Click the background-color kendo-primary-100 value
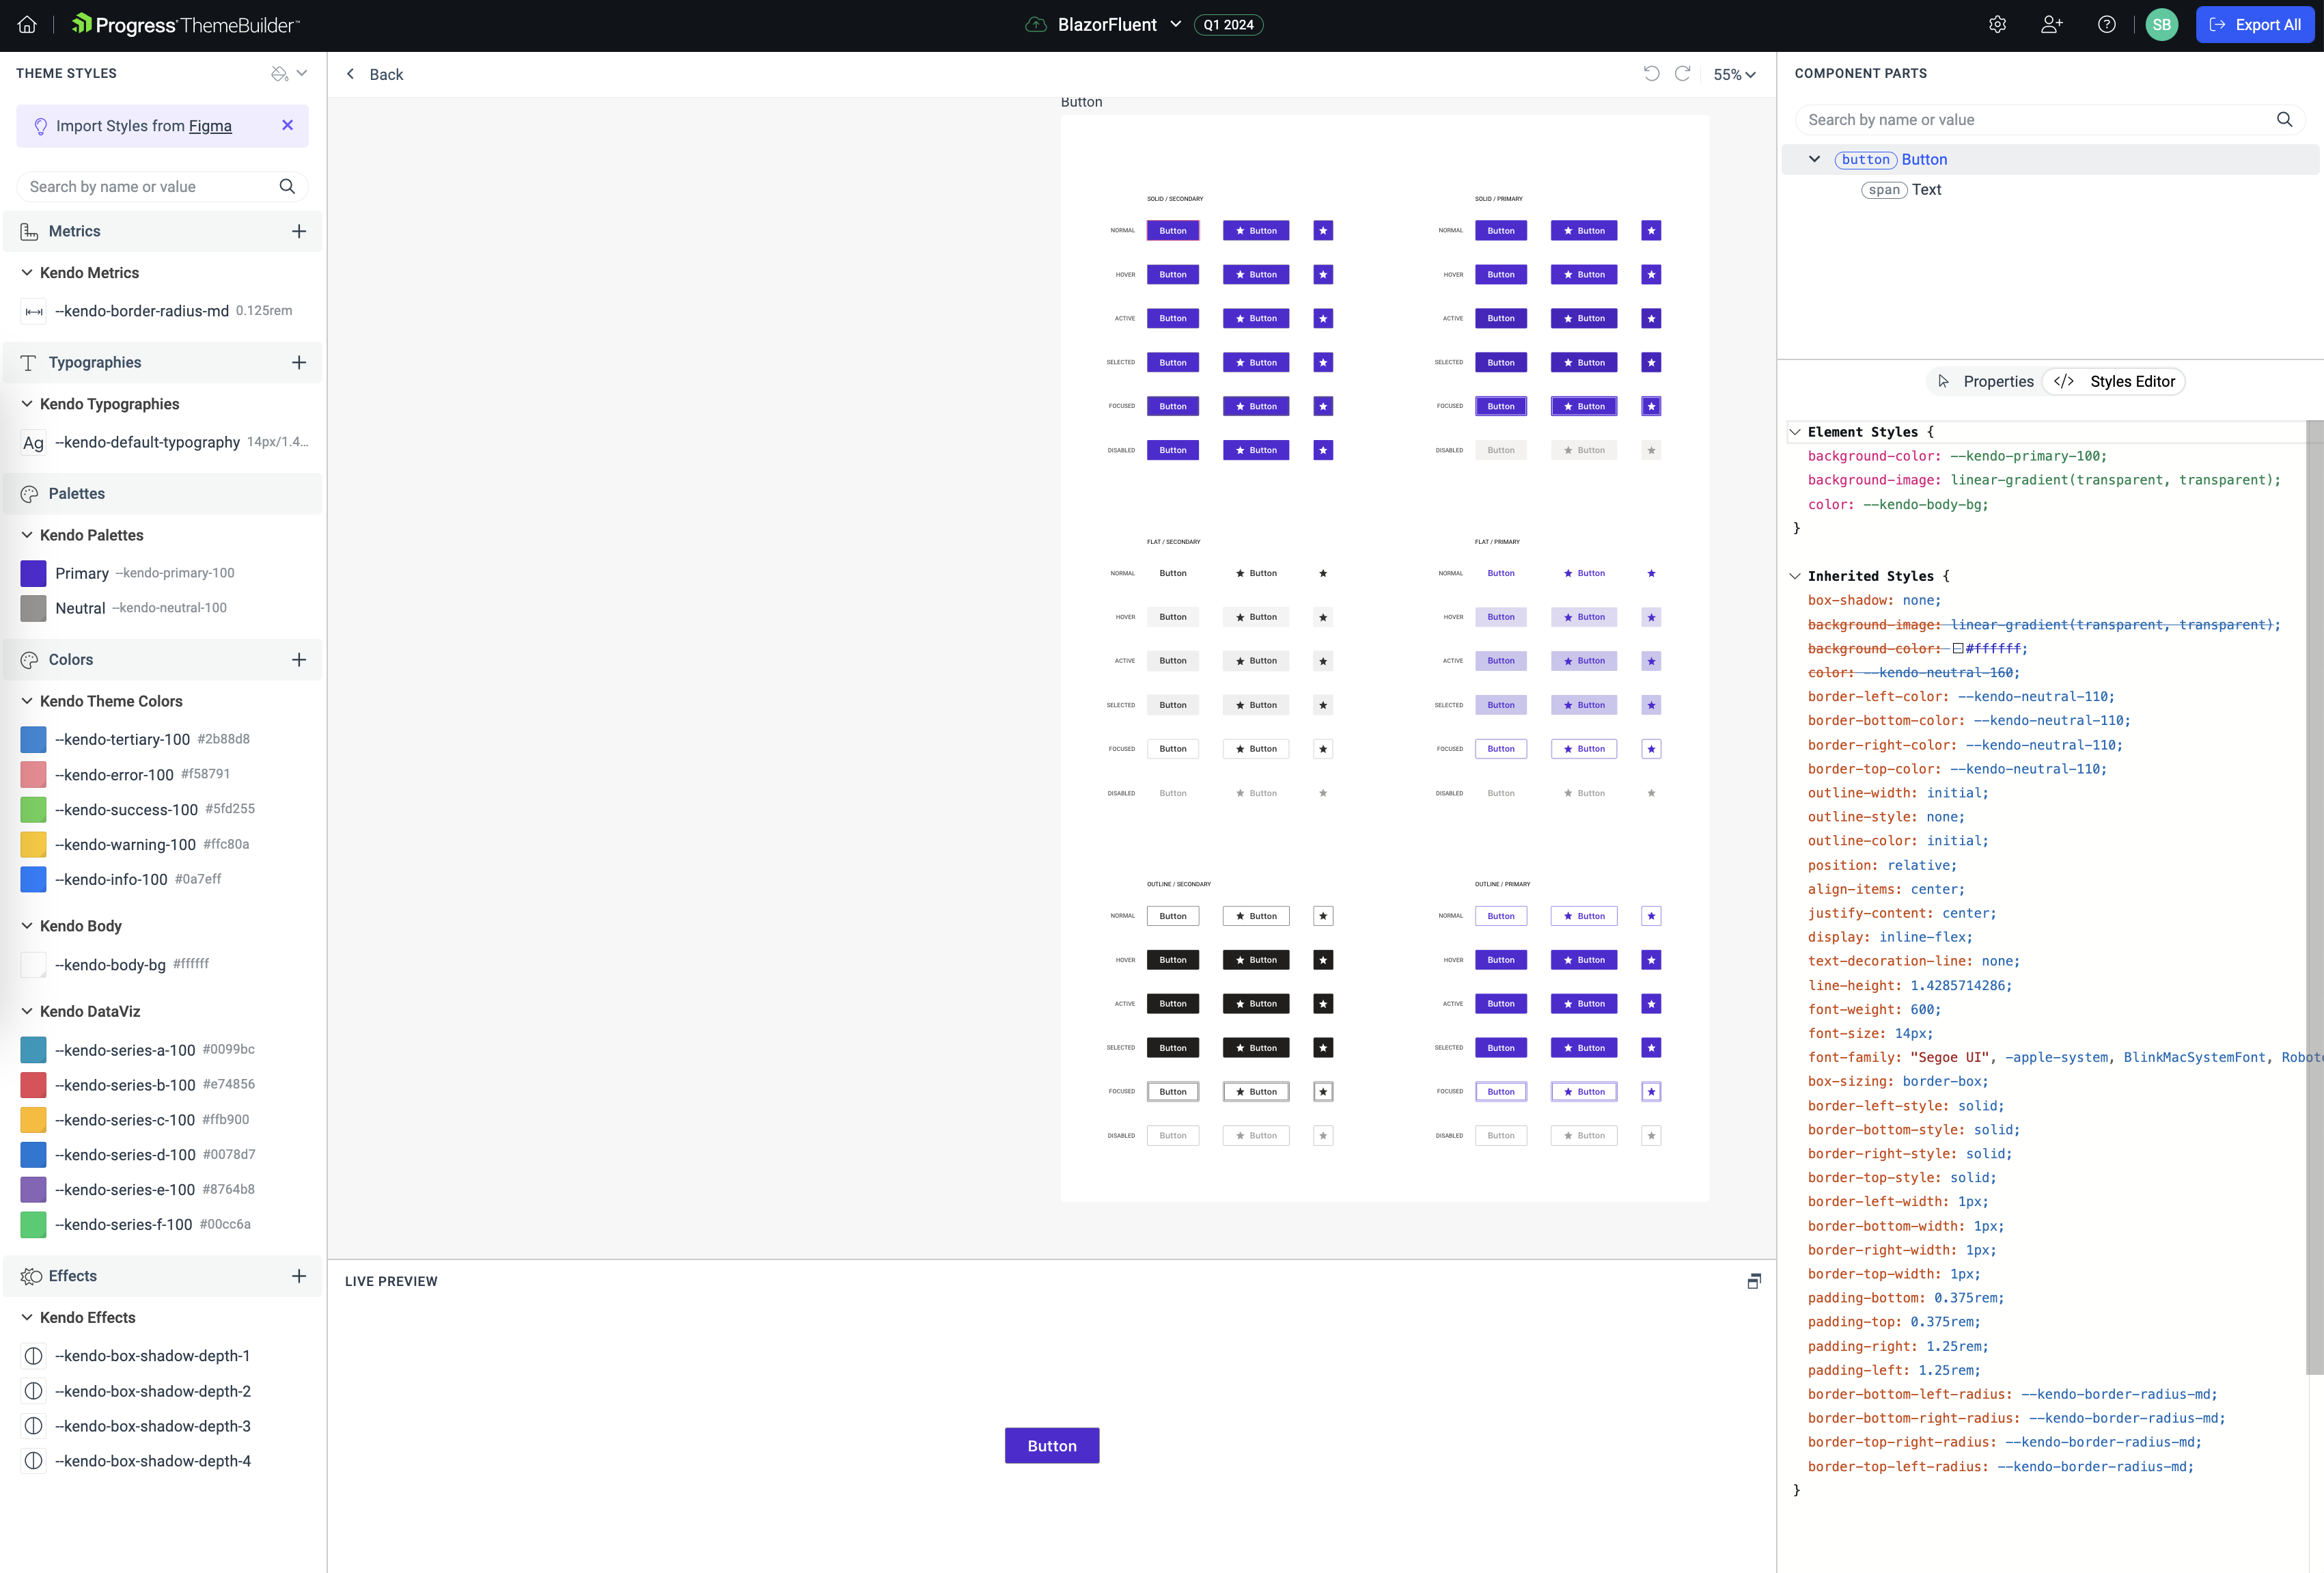This screenshot has width=2324, height=1573. click(x=2027, y=456)
